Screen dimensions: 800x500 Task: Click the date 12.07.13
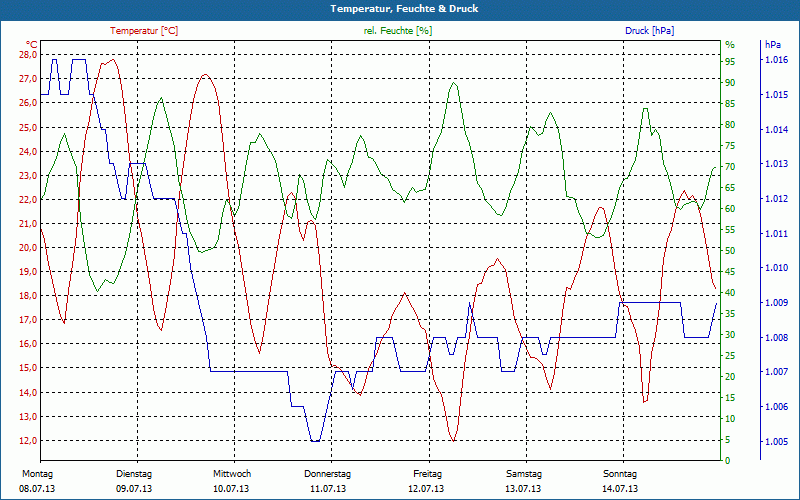pos(426,489)
